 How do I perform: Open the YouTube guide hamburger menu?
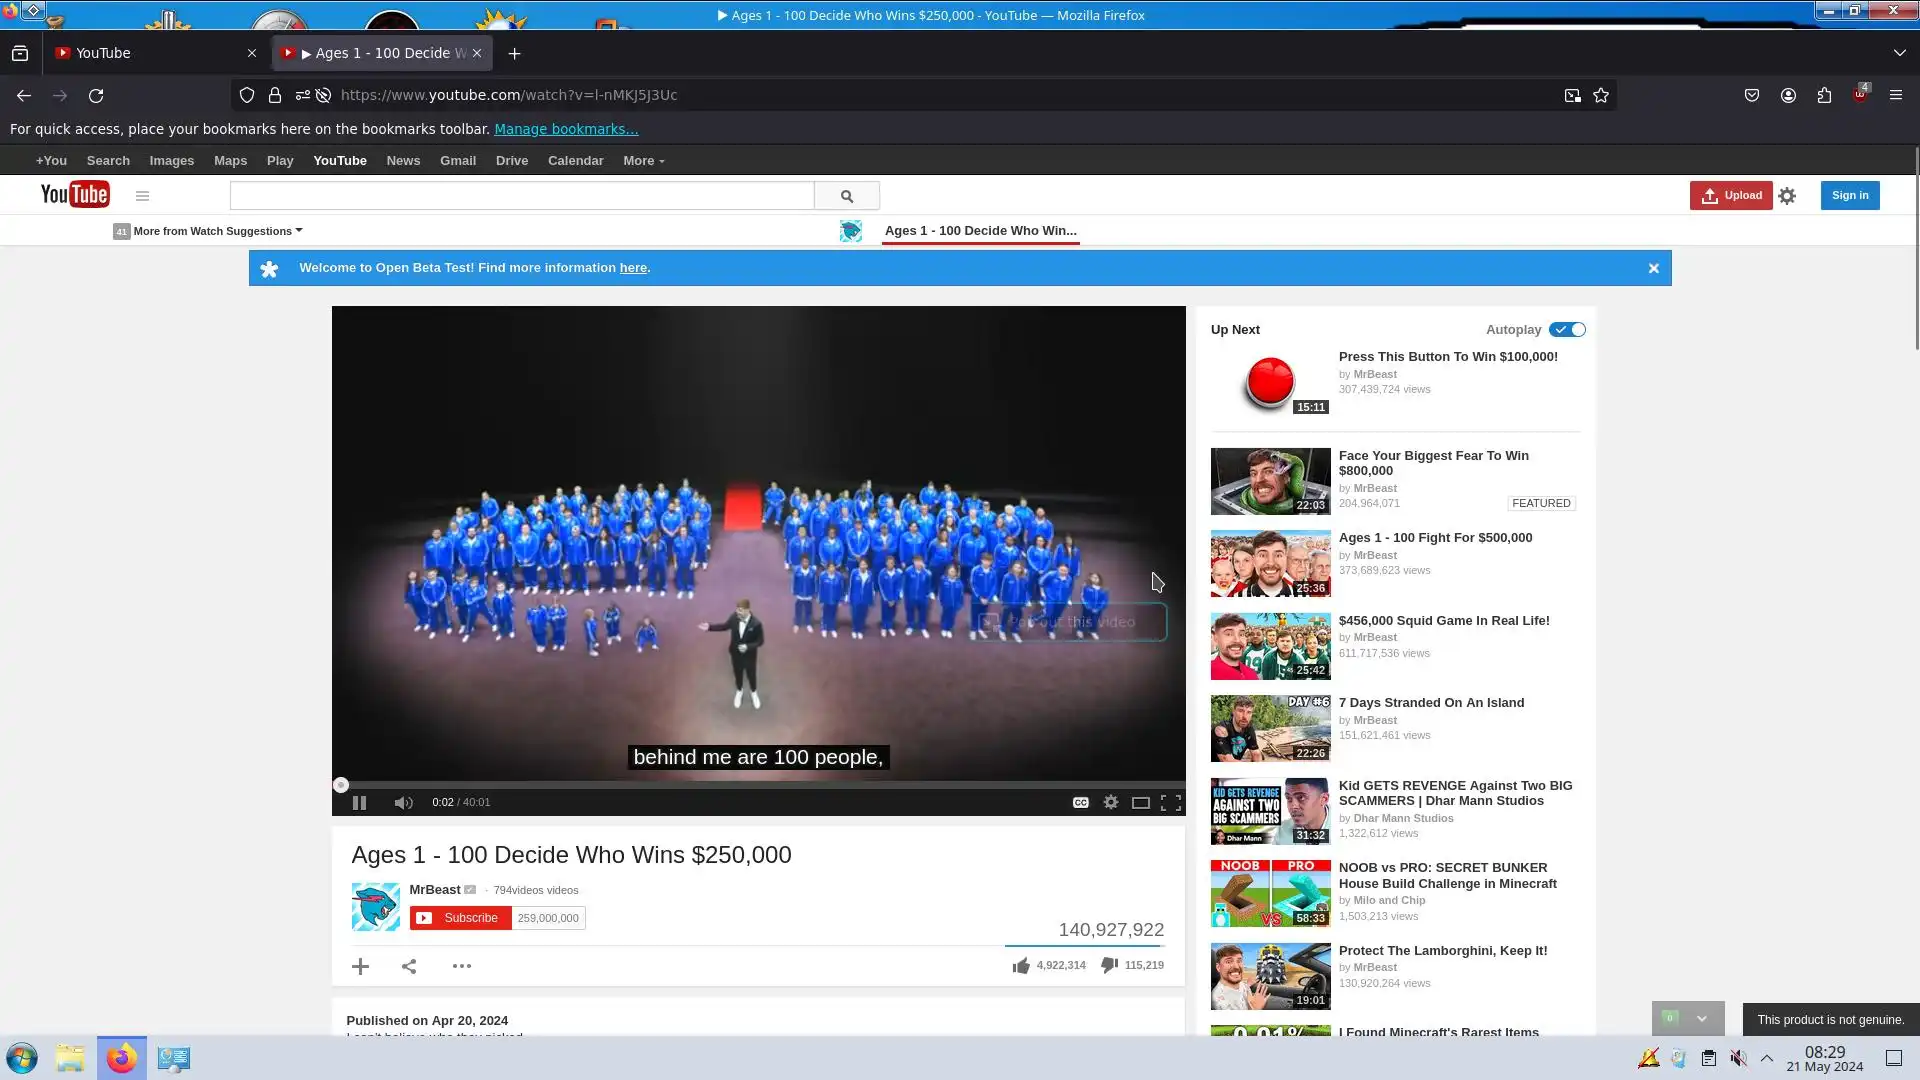tap(142, 196)
